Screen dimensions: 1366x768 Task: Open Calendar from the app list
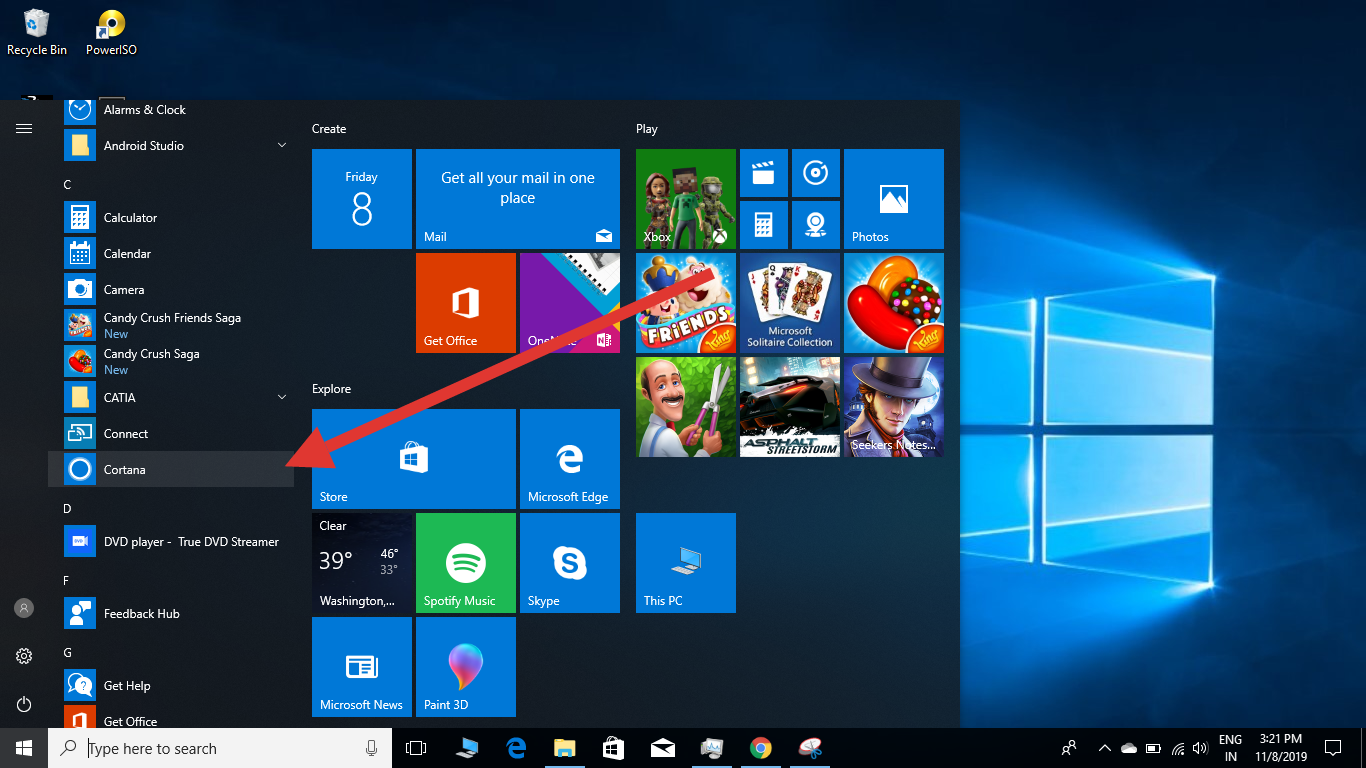pyautogui.click(x=170, y=254)
